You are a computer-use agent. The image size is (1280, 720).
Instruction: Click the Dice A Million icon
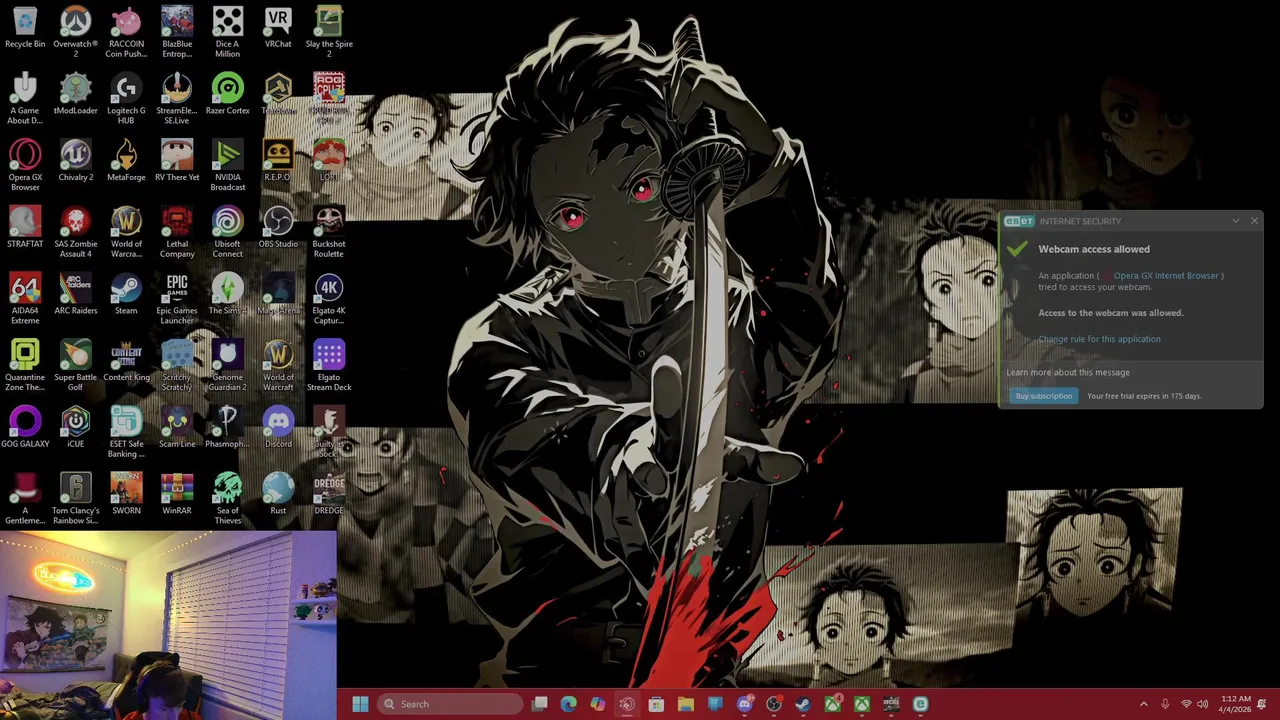point(228,32)
